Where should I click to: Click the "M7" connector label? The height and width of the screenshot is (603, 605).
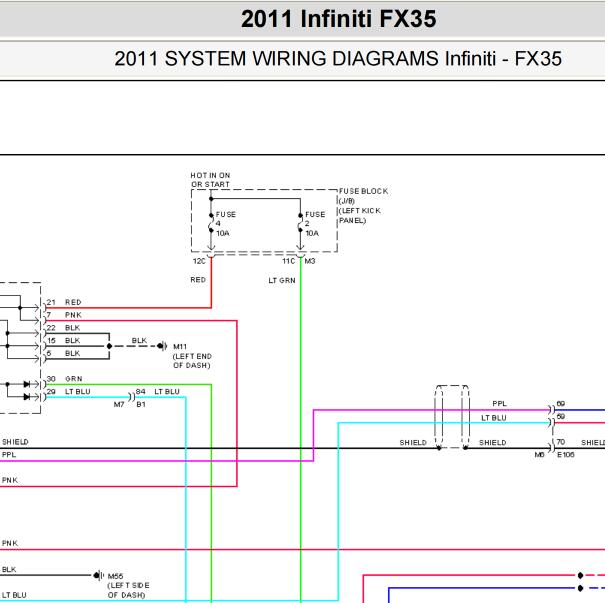(x=119, y=404)
